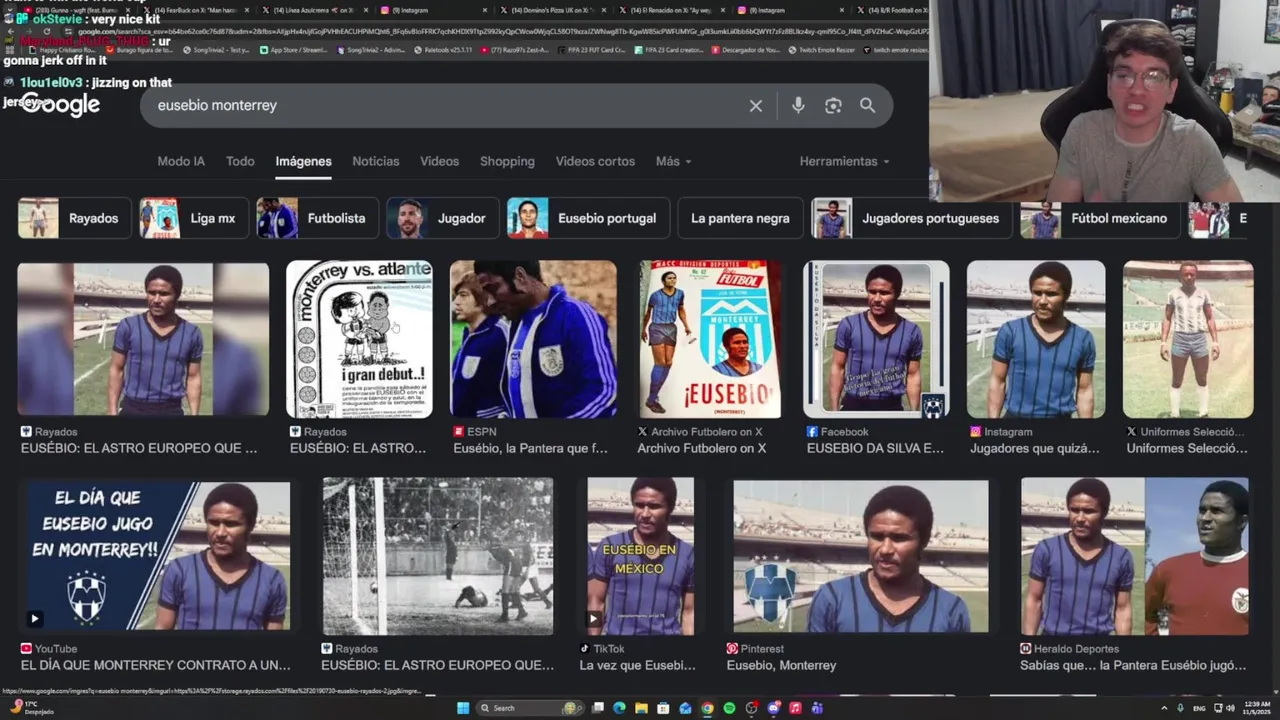This screenshot has width=1280, height=720.
Task: Open volume control in system tray
Action: 1230,708
